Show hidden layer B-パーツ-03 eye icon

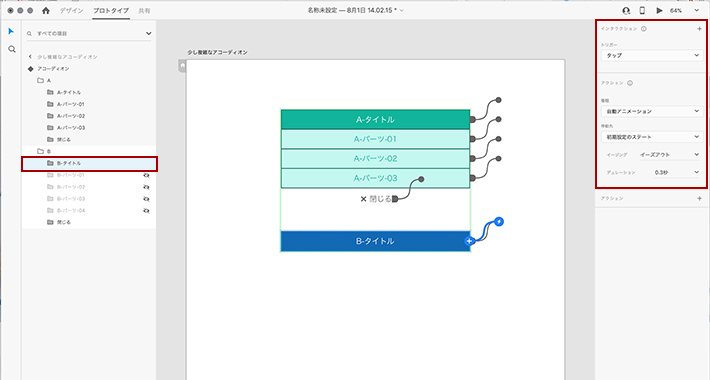pyautogui.click(x=146, y=199)
